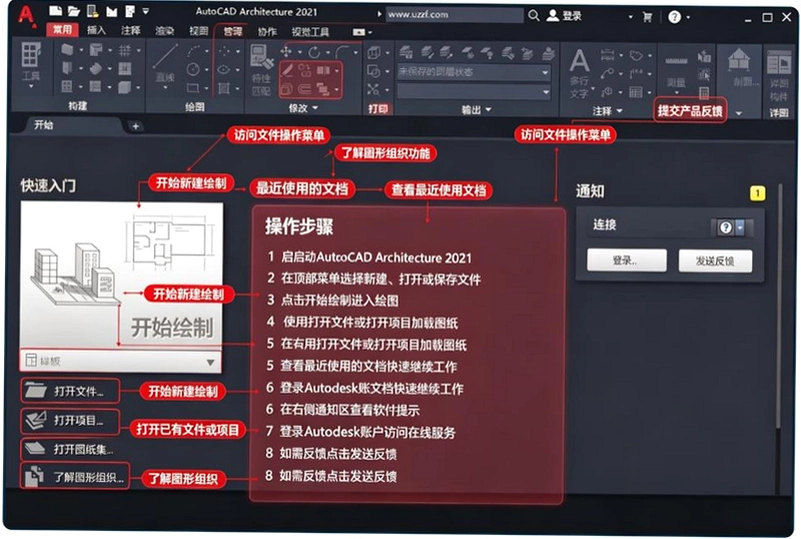Click the user account icon beside 登录

552,15
